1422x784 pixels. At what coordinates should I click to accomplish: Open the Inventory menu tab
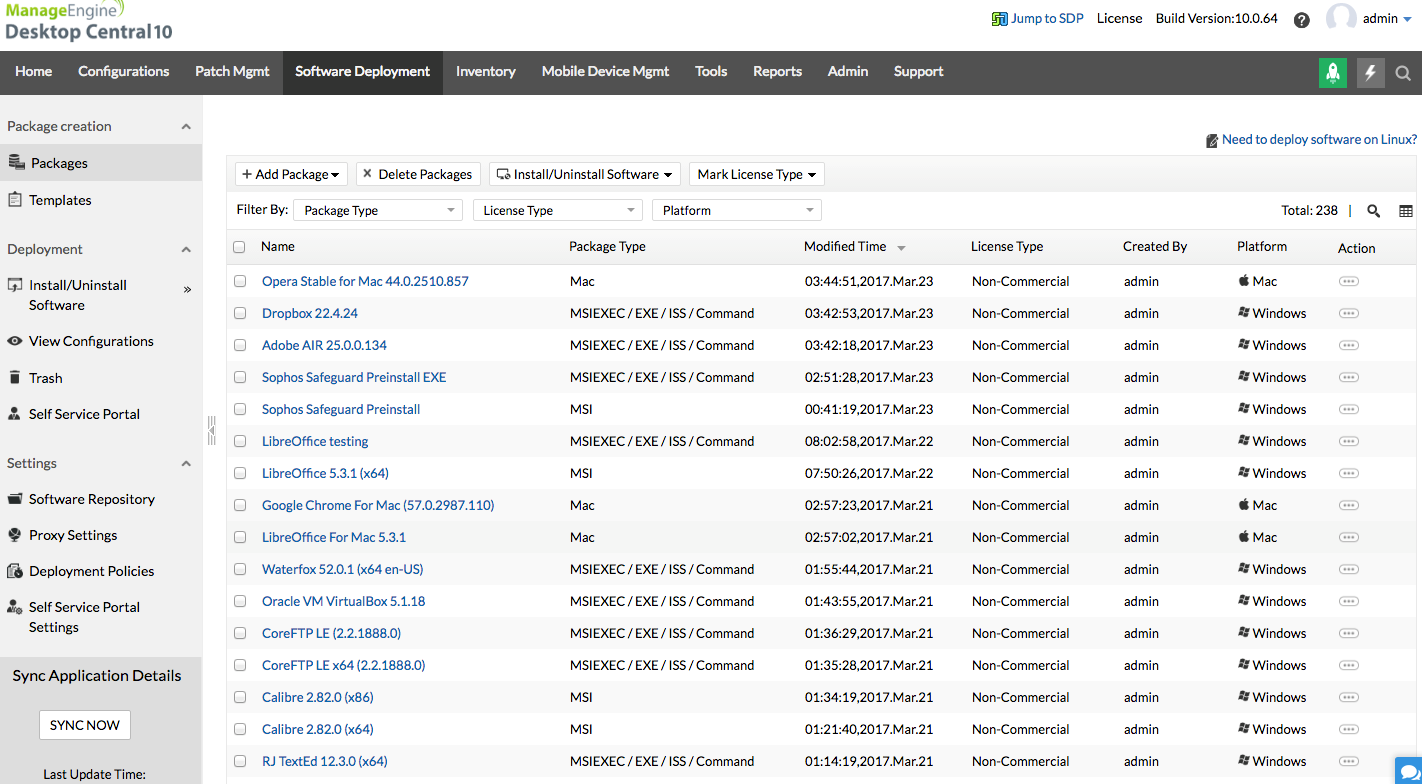point(485,72)
